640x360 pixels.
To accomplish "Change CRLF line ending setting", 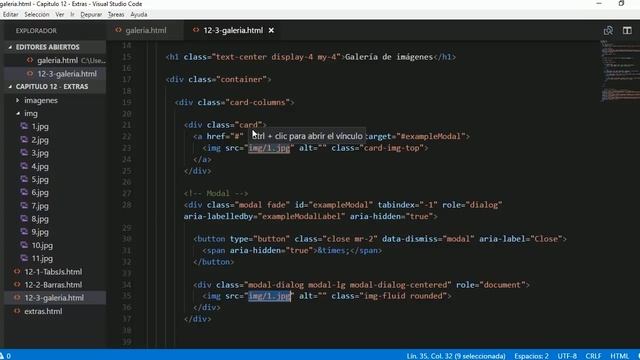I will (593, 356).
